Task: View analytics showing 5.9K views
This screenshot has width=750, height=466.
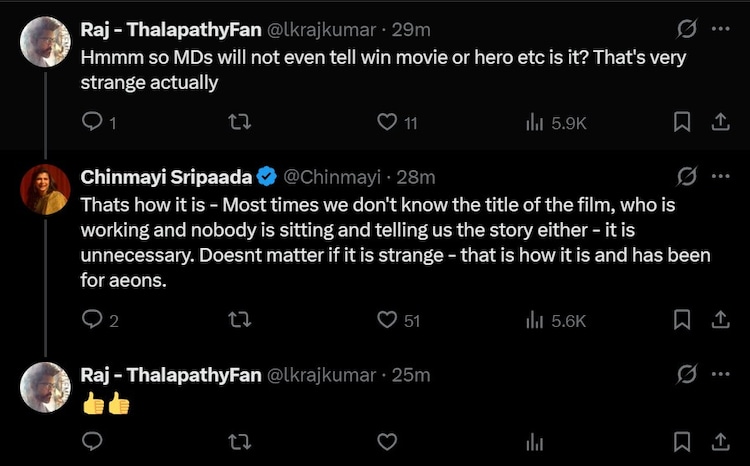Action: coord(535,122)
